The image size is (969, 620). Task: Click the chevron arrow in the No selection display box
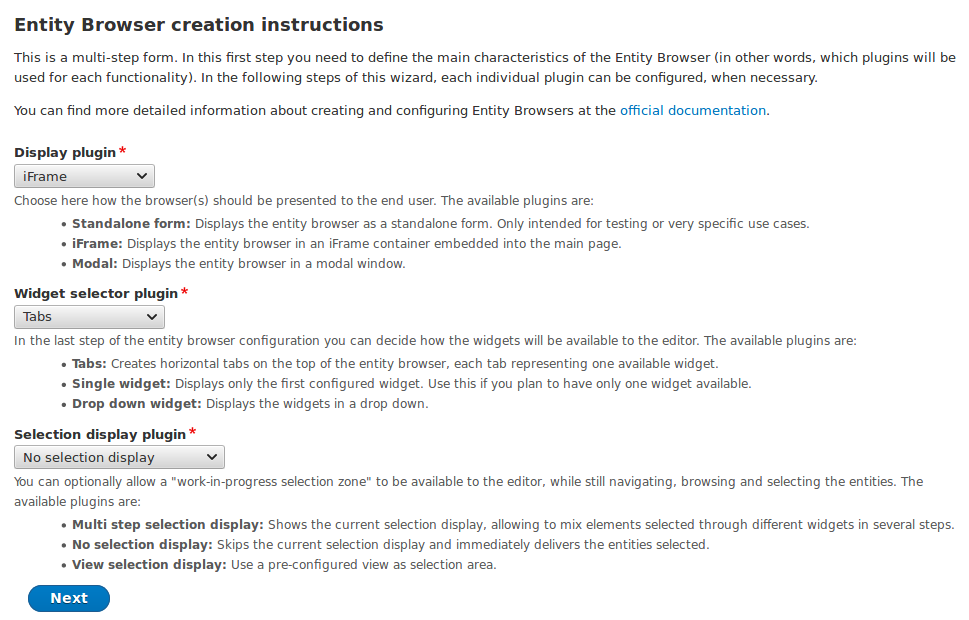(x=211, y=457)
